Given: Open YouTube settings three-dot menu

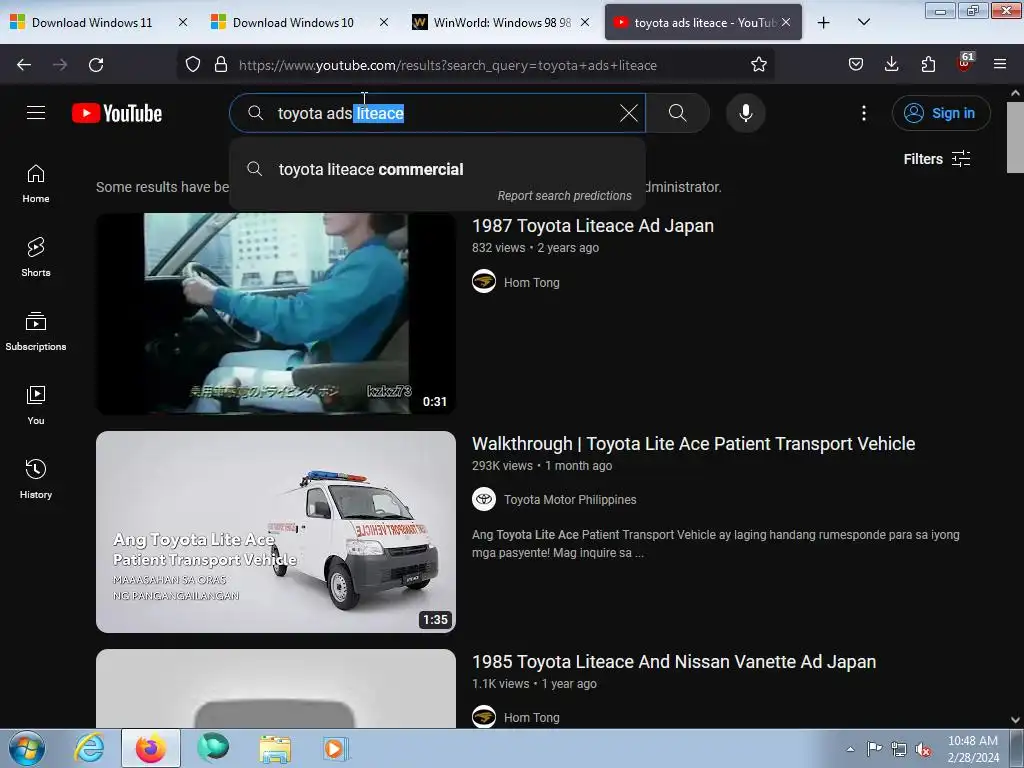Looking at the screenshot, I should pos(864,113).
